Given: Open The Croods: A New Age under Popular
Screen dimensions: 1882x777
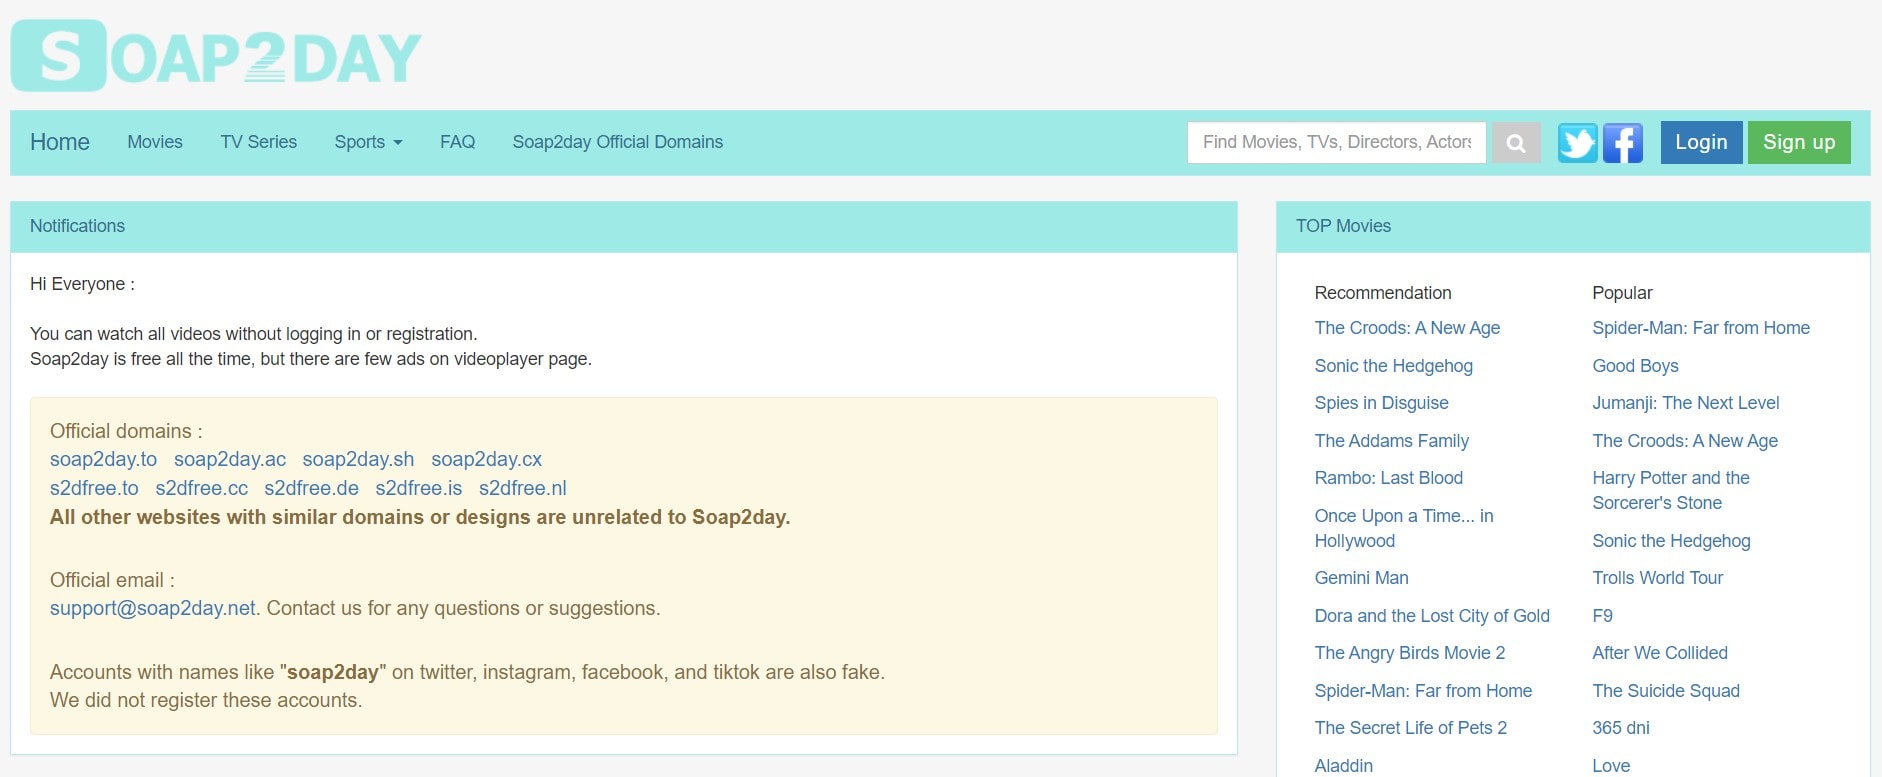Looking at the screenshot, I should coord(1685,441).
